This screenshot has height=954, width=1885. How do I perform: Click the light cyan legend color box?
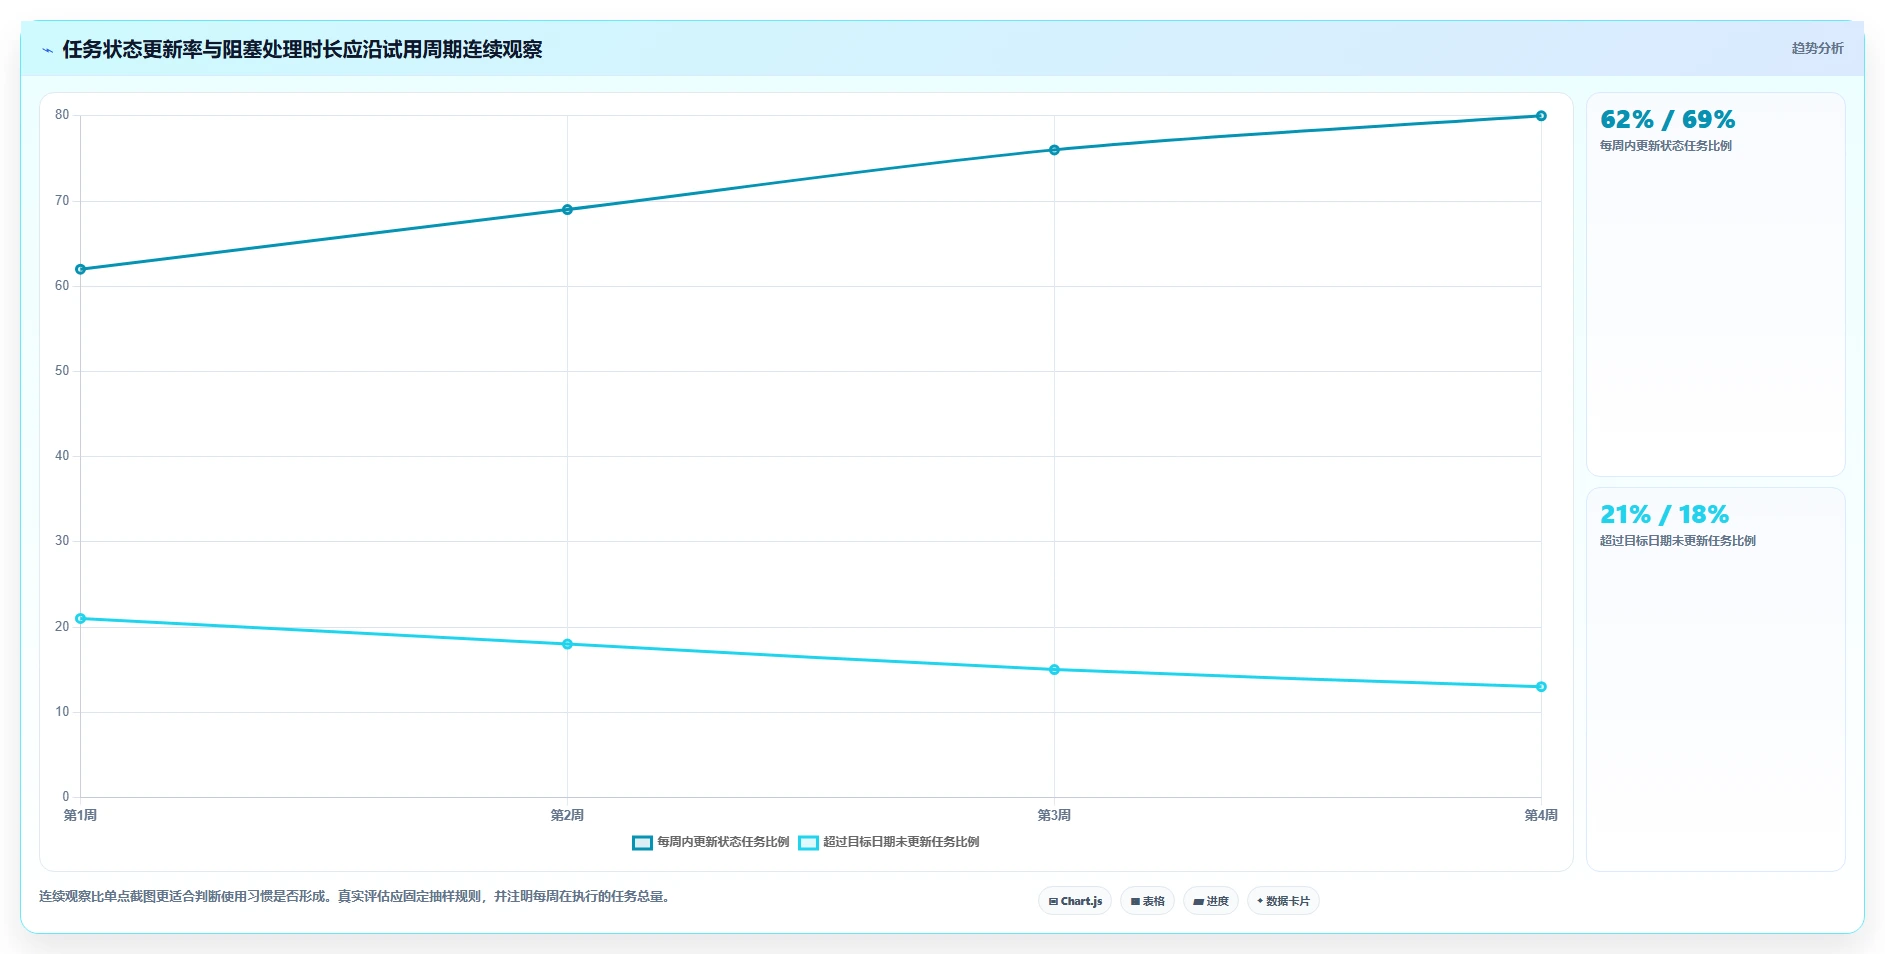(808, 843)
